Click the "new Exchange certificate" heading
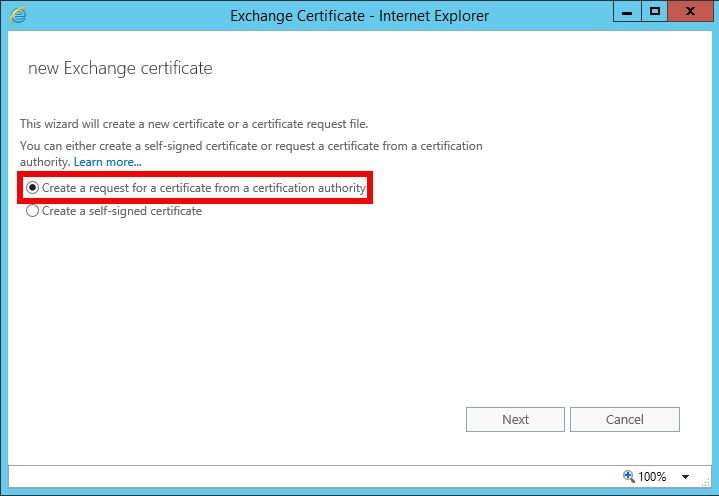 (120, 69)
